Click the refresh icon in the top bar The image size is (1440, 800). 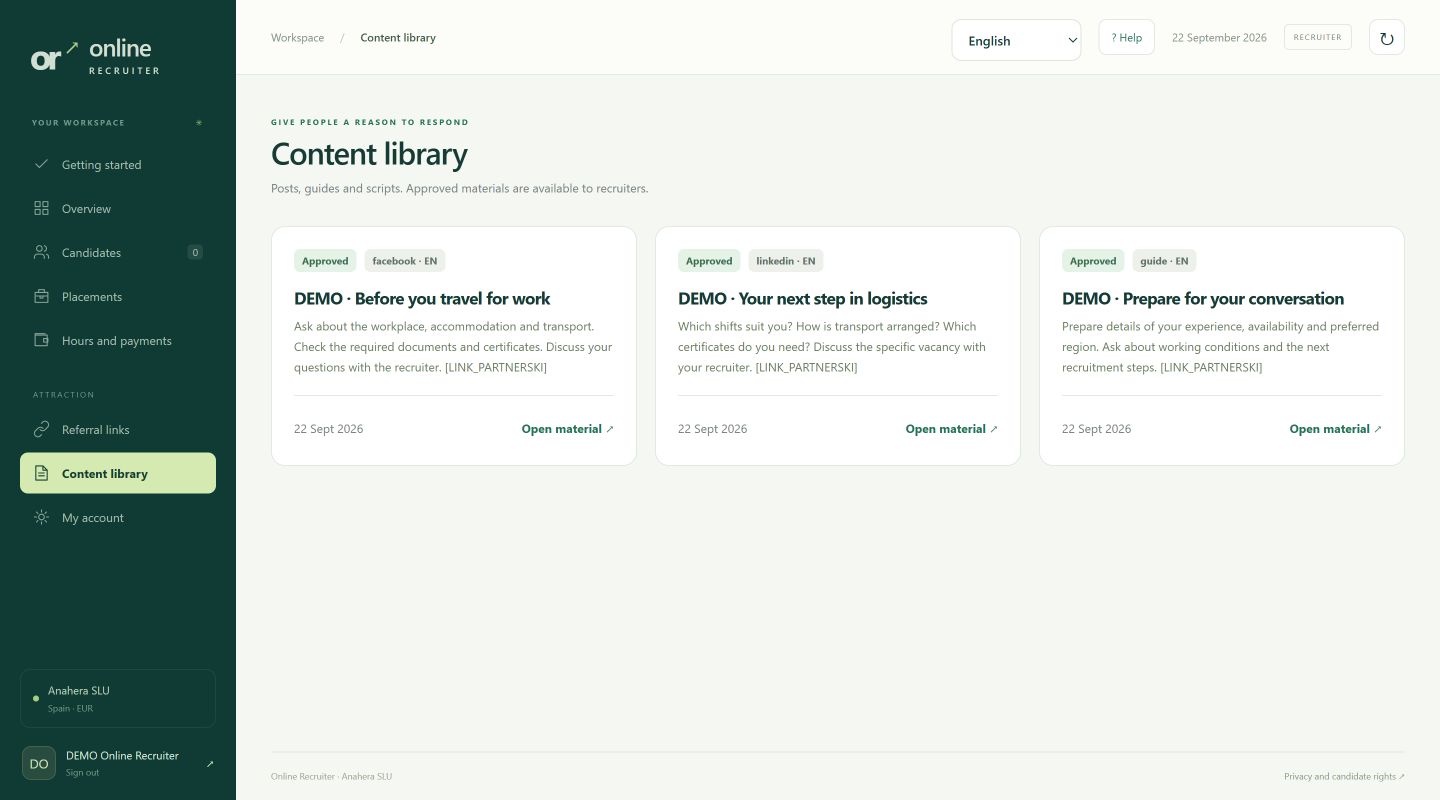click(x=1386, y=38)
